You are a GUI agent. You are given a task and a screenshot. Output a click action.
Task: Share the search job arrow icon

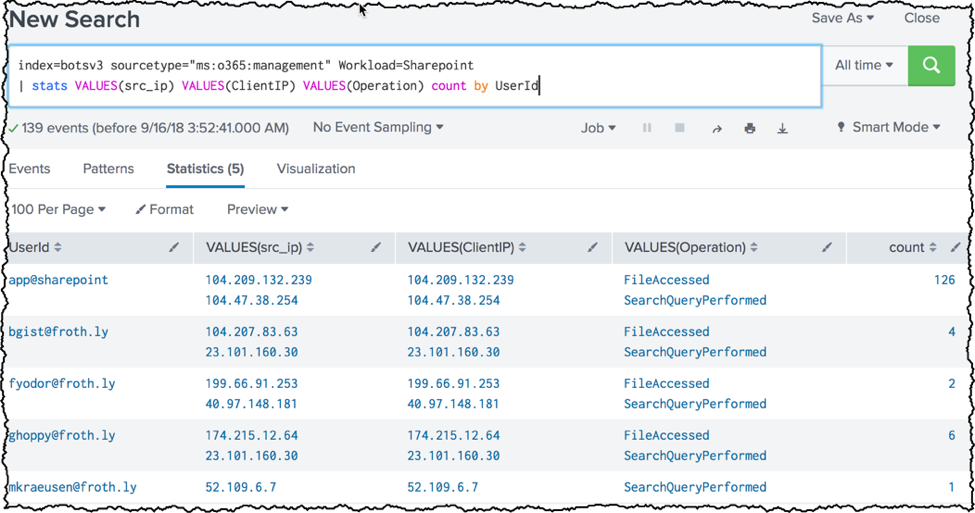[x=717, y=129]
